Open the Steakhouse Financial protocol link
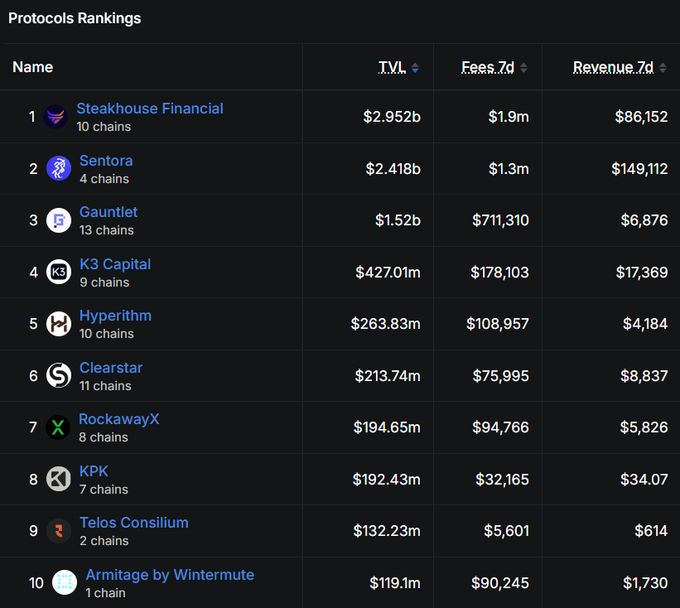680x608 pixels. [x=150, y=108]
